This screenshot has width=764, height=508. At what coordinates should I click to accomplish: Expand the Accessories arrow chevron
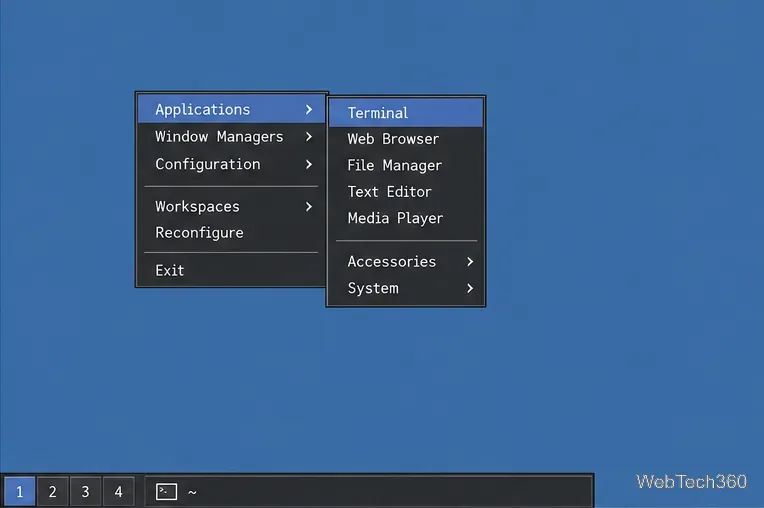(x=470, y=262)
